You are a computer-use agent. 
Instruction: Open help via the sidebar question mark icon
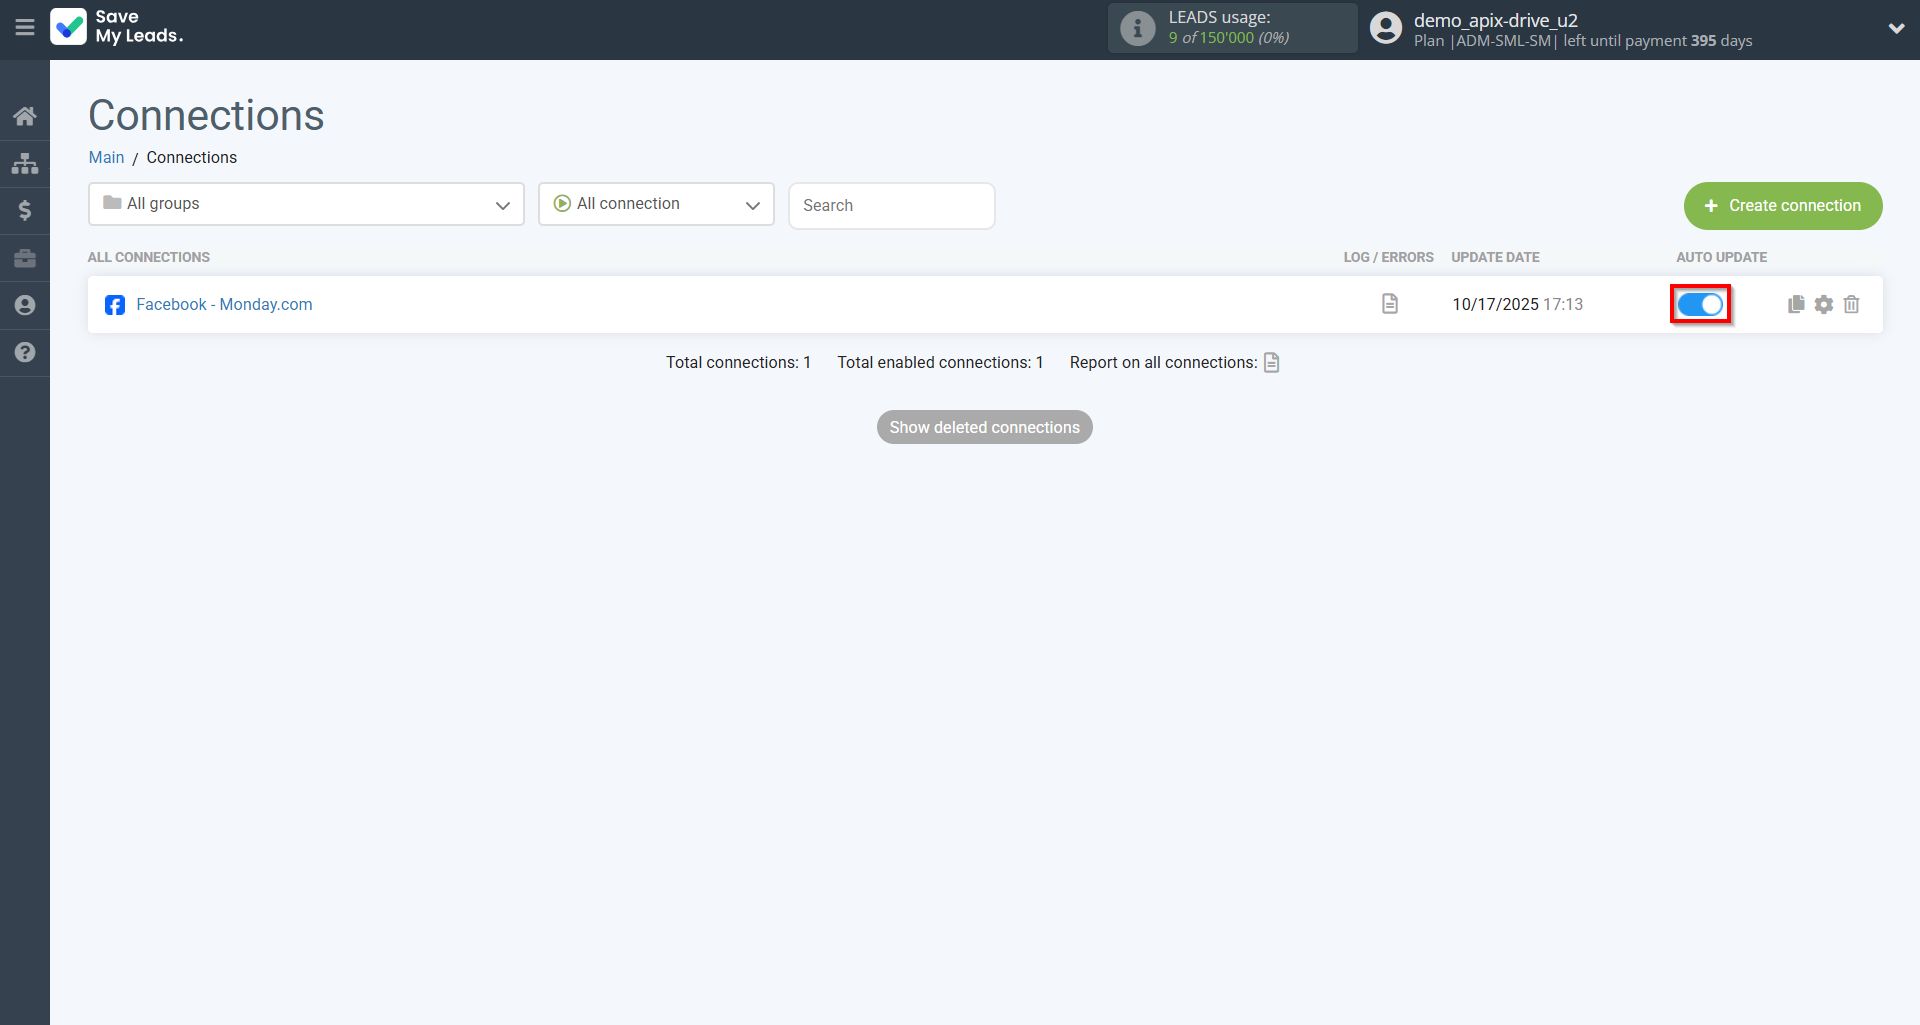pyautogui.click(x=25, y=352)
